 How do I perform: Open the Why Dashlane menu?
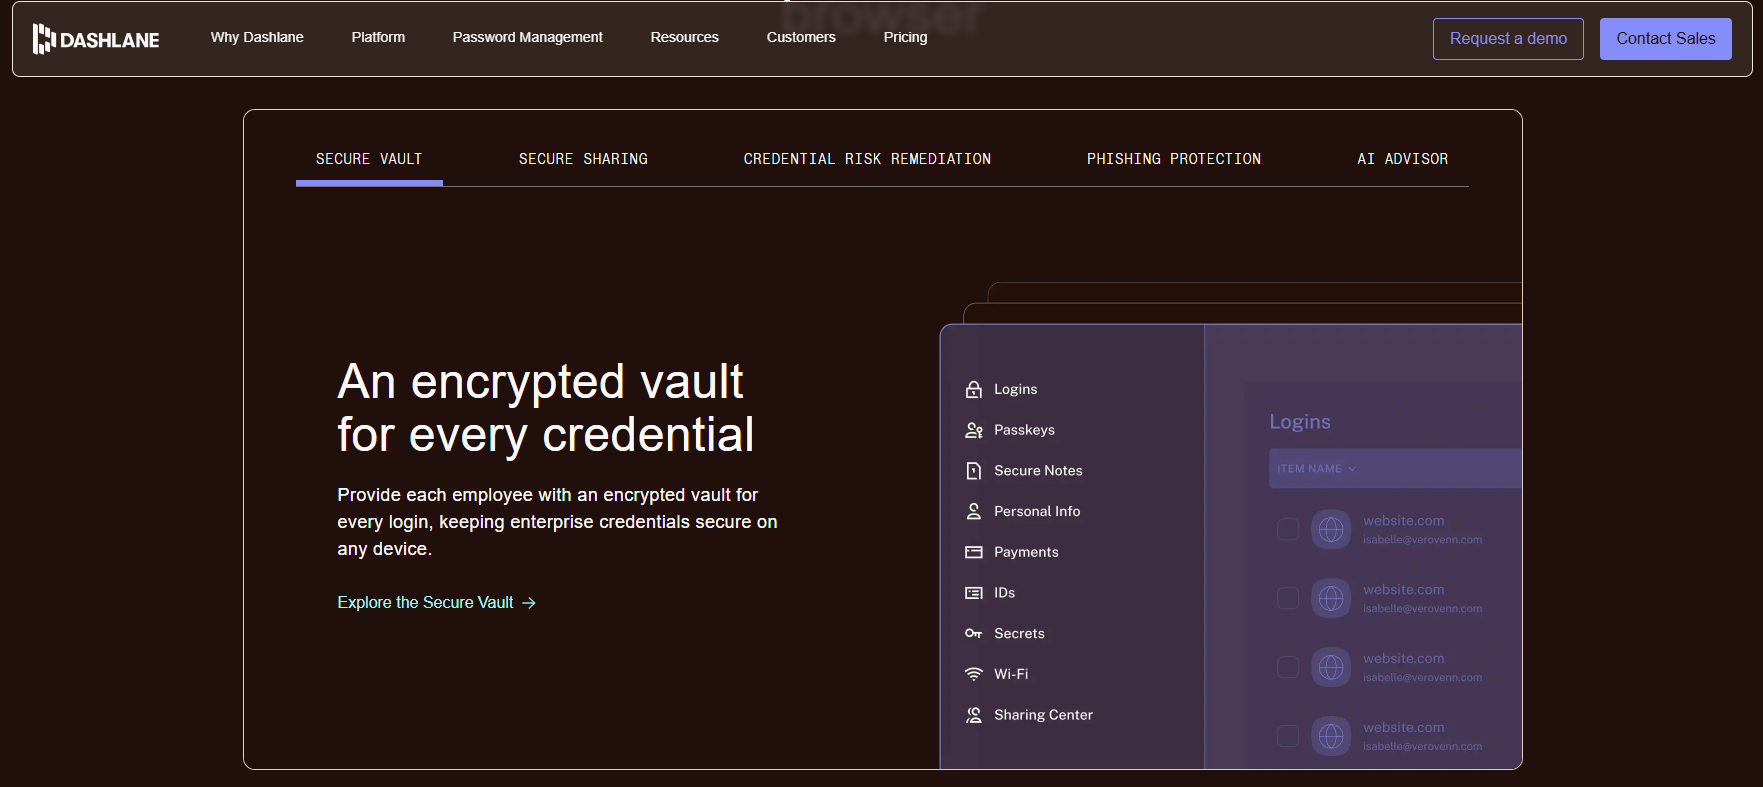click(257, 37)
